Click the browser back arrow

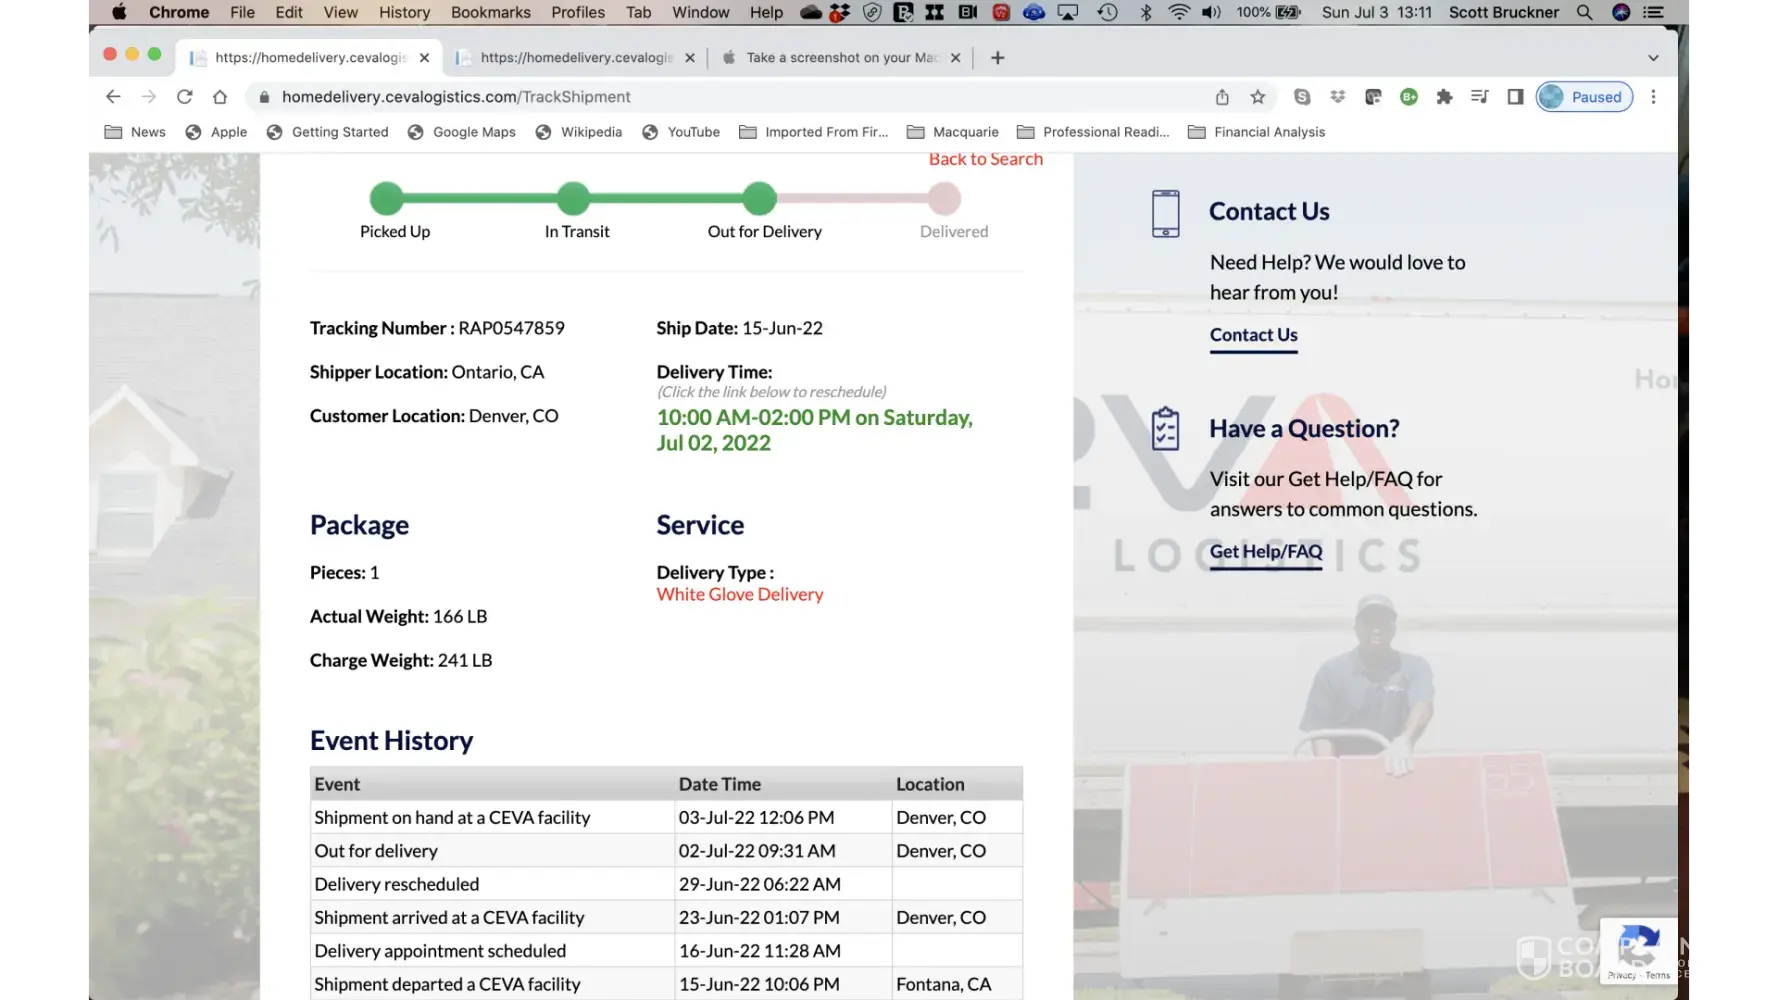[113, 97]
